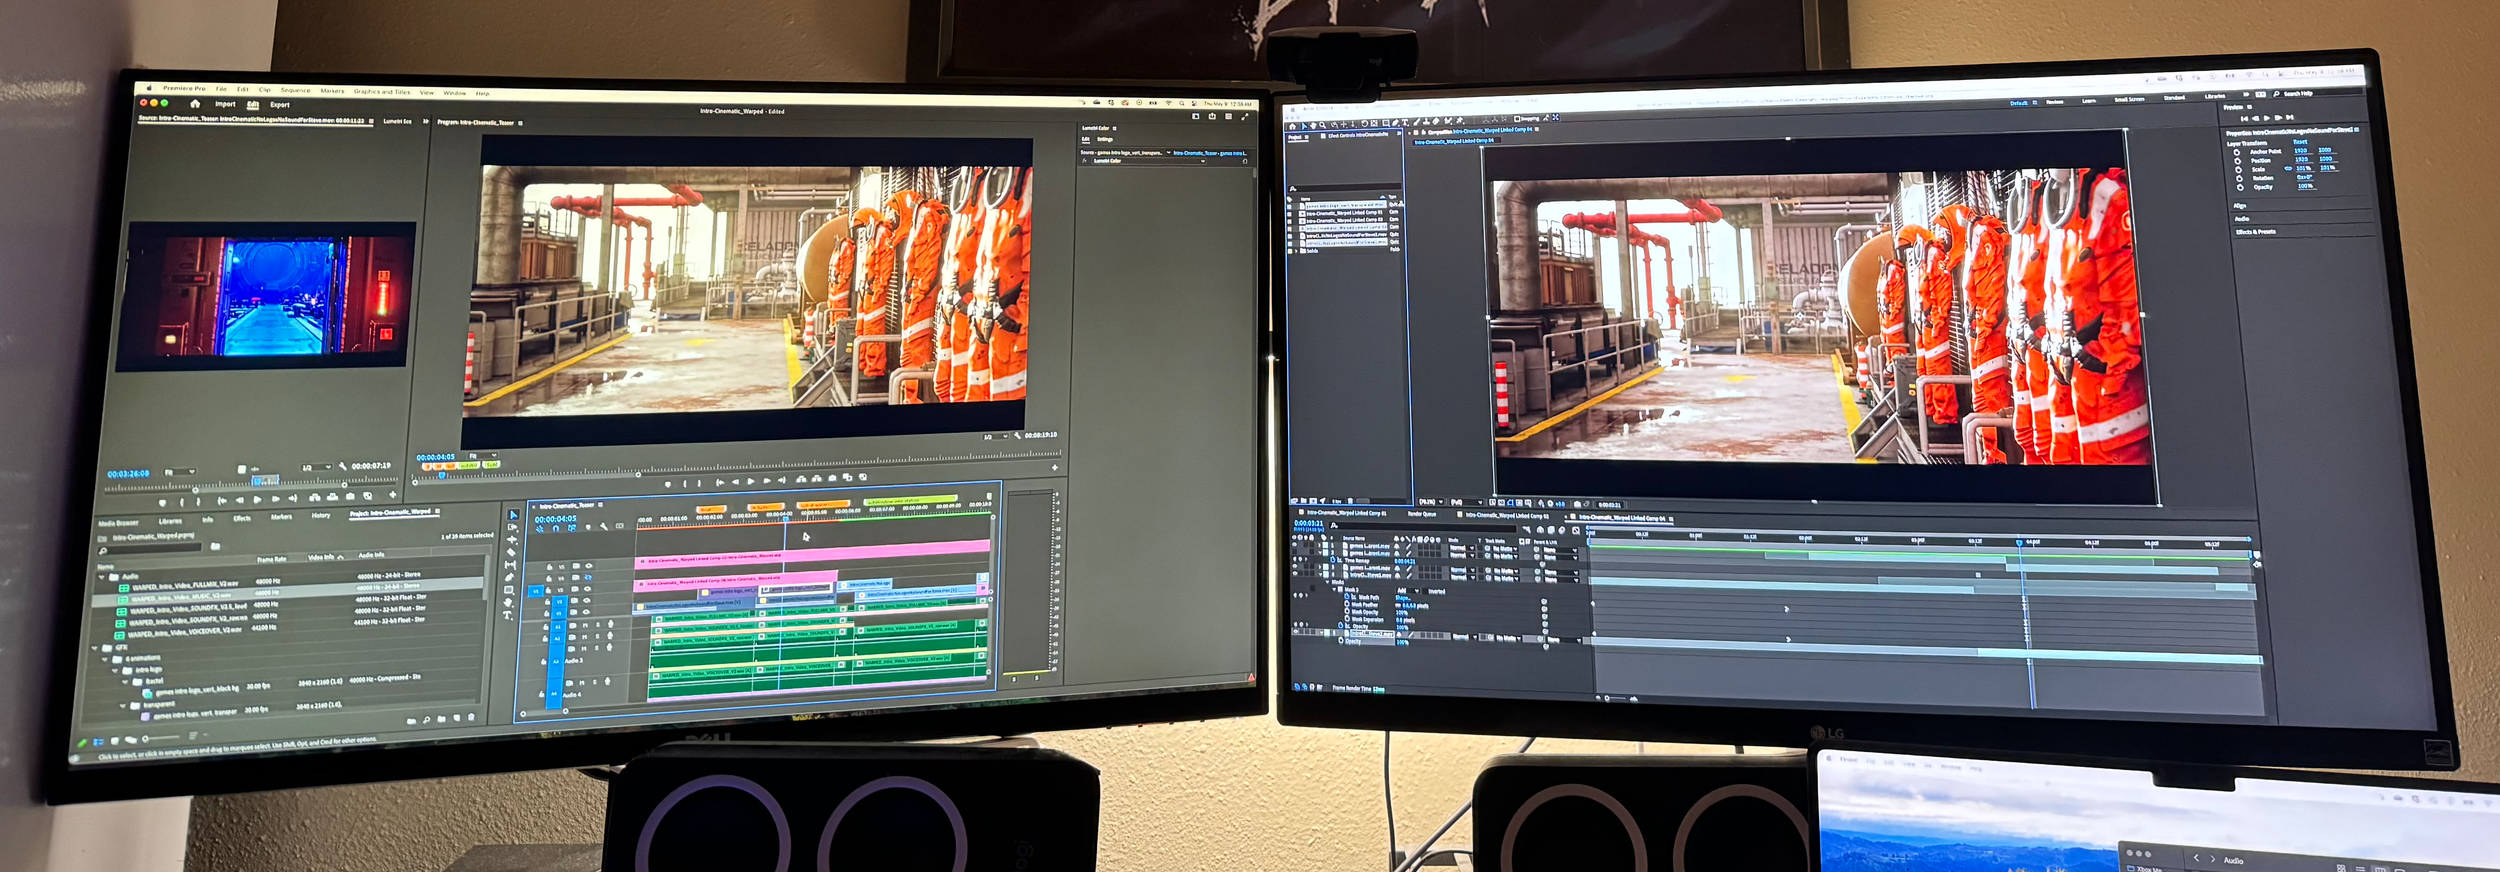Open the Mask mode Add dropdown in After Effects
This screenshot has height=872, width=2500.
(1408, 591)
